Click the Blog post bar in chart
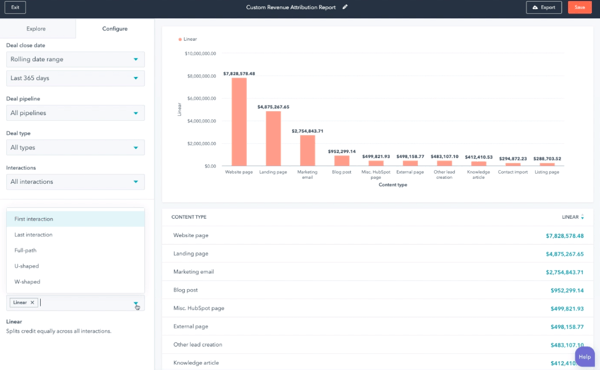Screen dimensions: 600x370 click(342, 161)
